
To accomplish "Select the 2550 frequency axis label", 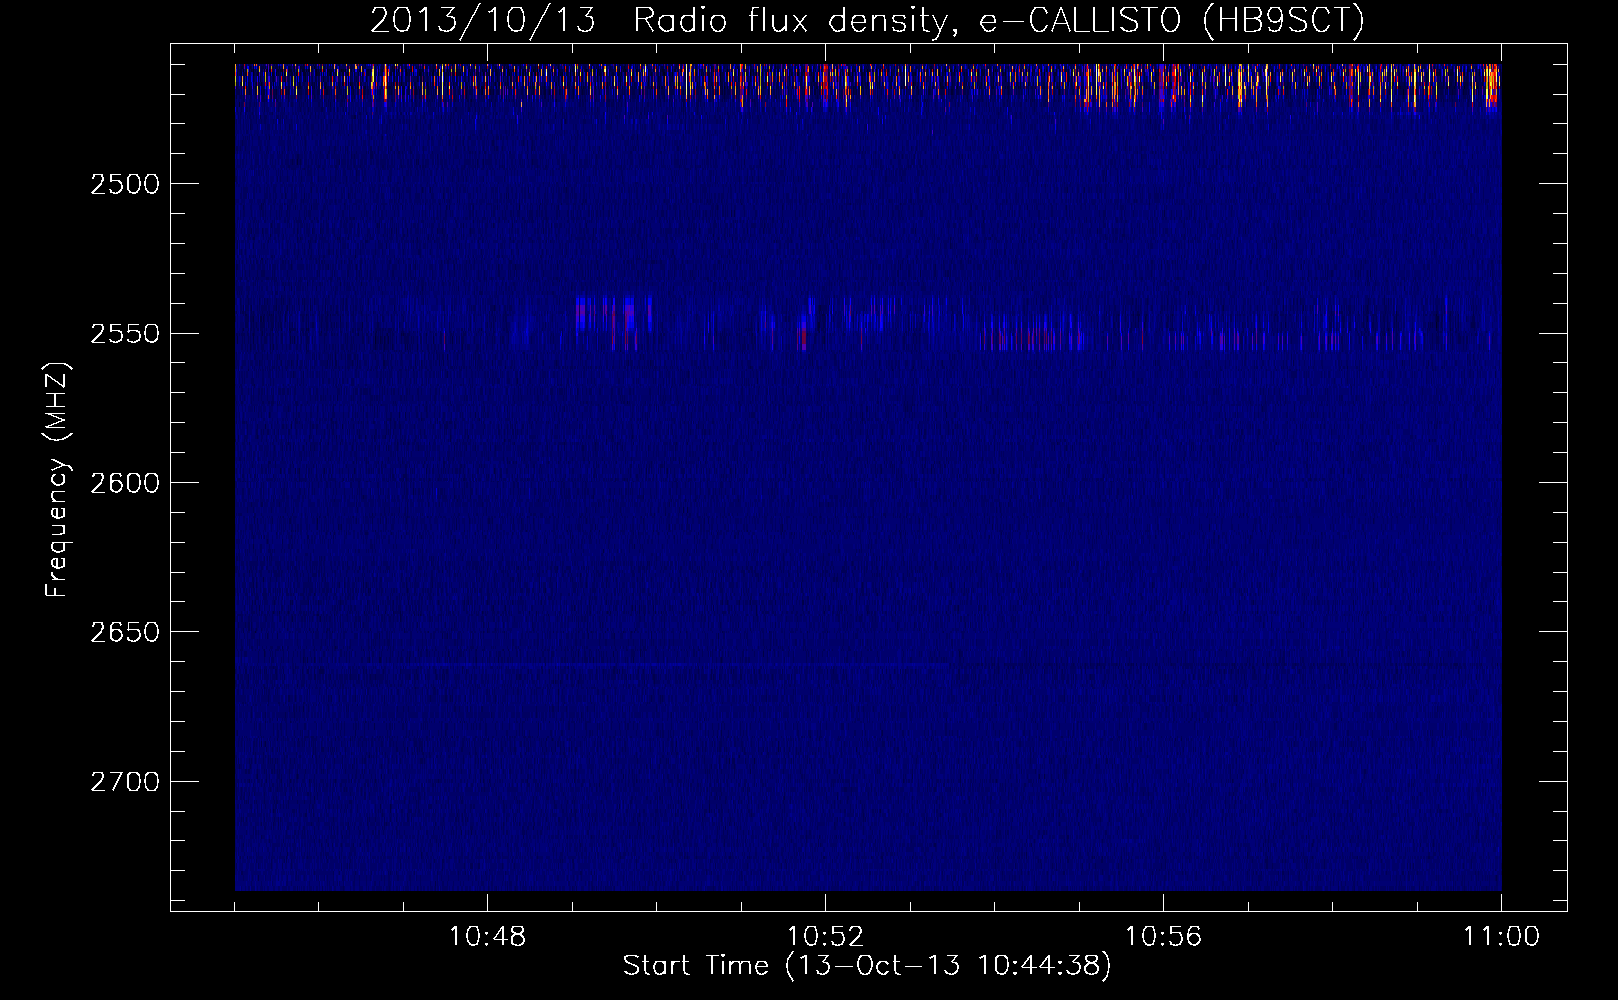I will pos(124,333).
